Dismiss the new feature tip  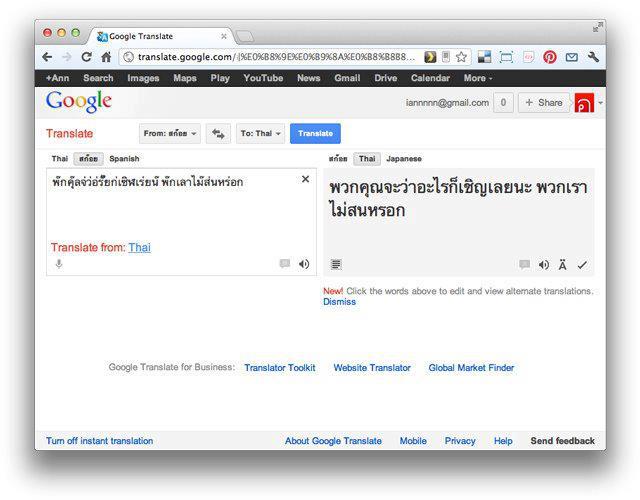tap(339, 302)
